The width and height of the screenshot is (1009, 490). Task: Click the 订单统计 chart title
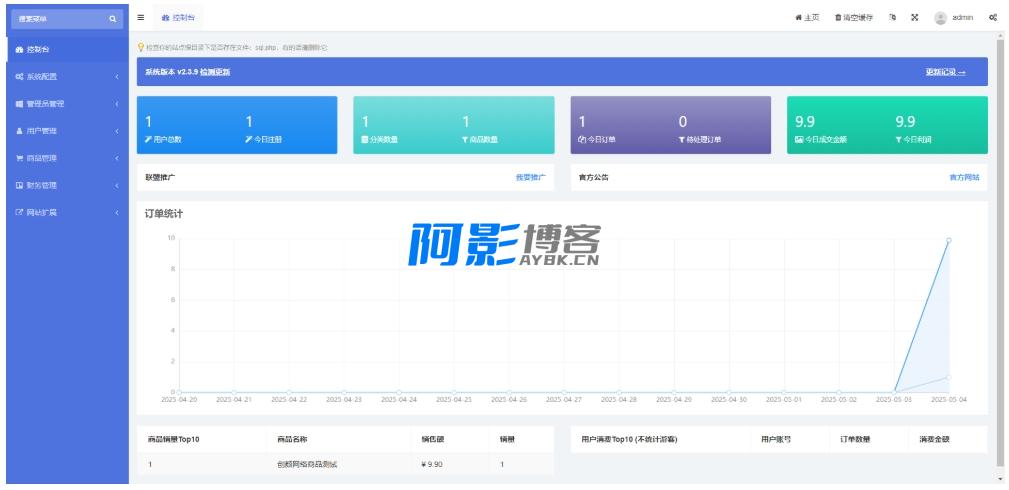coord(163,214)
